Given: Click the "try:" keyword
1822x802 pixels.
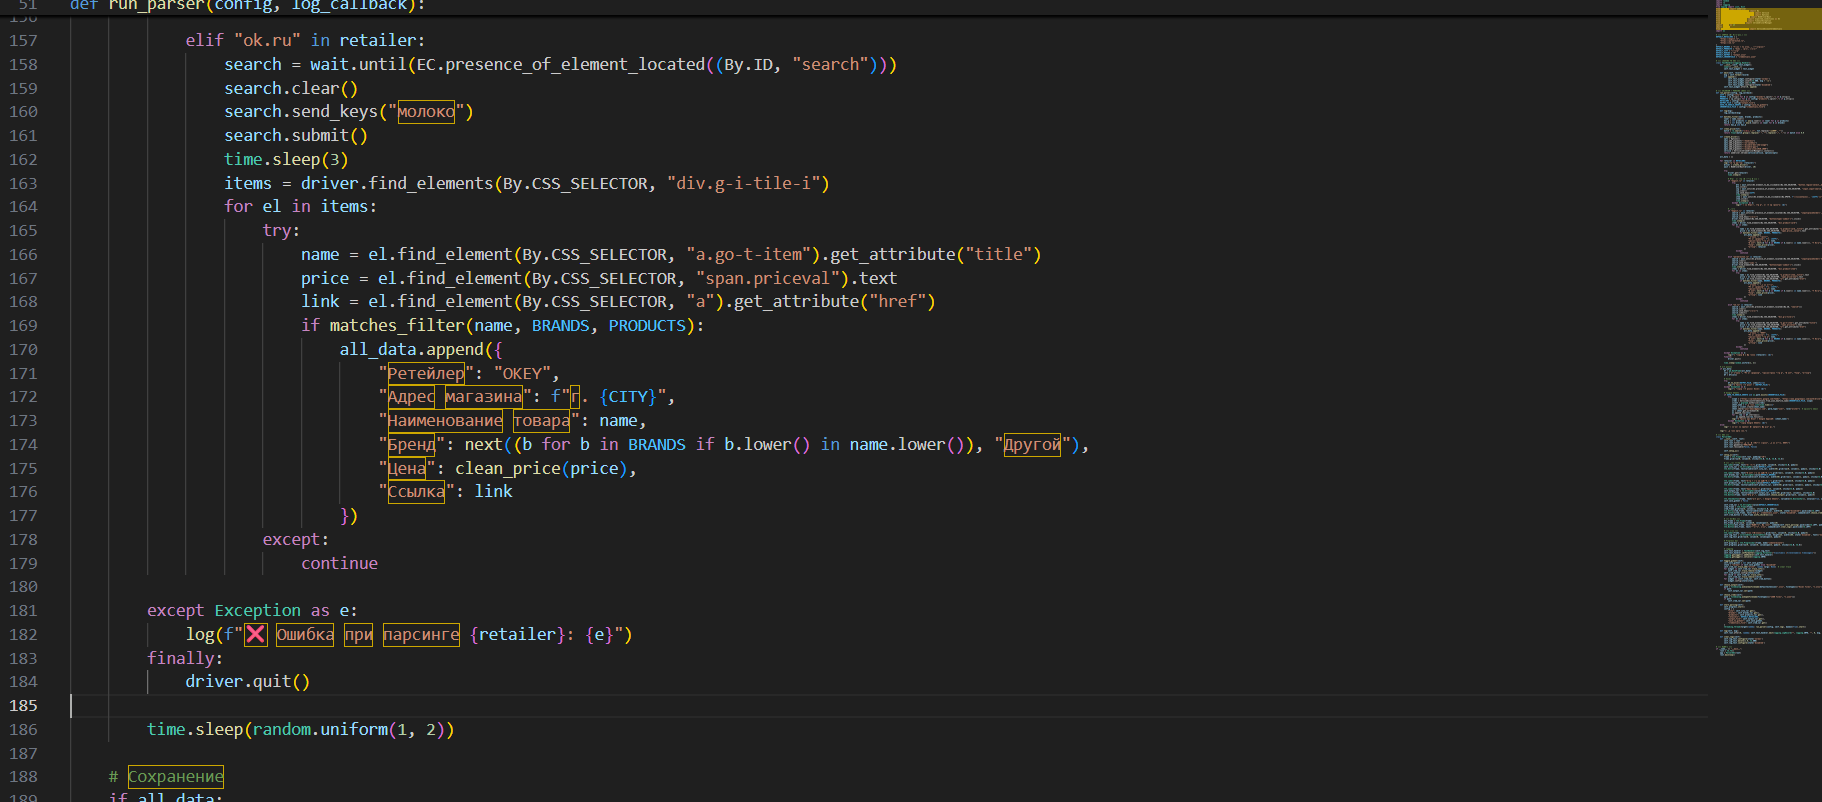Looking at the screenshot, I should [x=281, y=230].
